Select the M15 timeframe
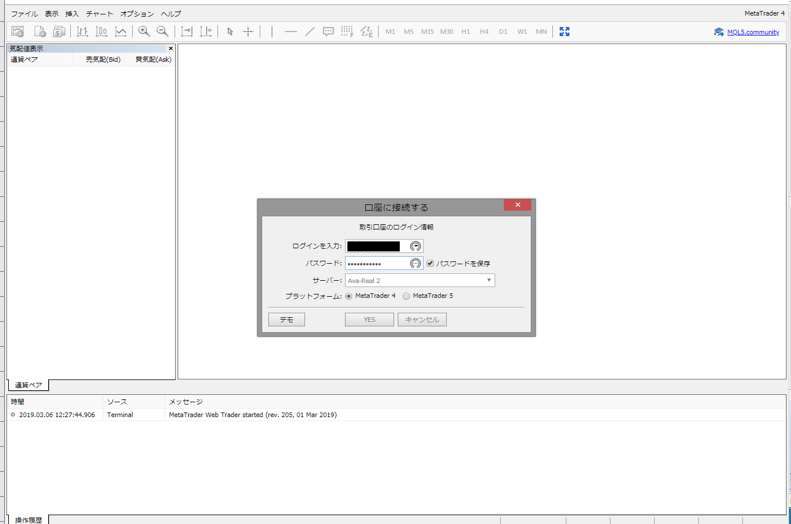 click(x=427, y=32)
